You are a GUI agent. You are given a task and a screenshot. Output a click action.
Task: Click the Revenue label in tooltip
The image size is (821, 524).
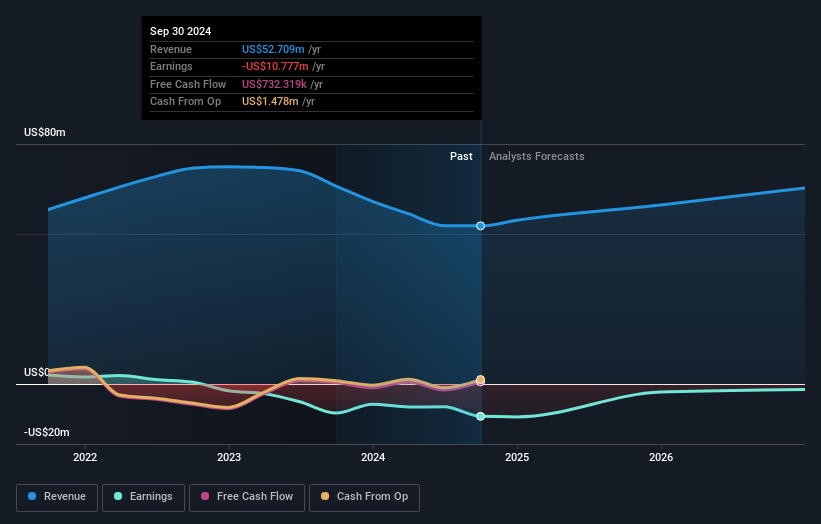(171, 49)
